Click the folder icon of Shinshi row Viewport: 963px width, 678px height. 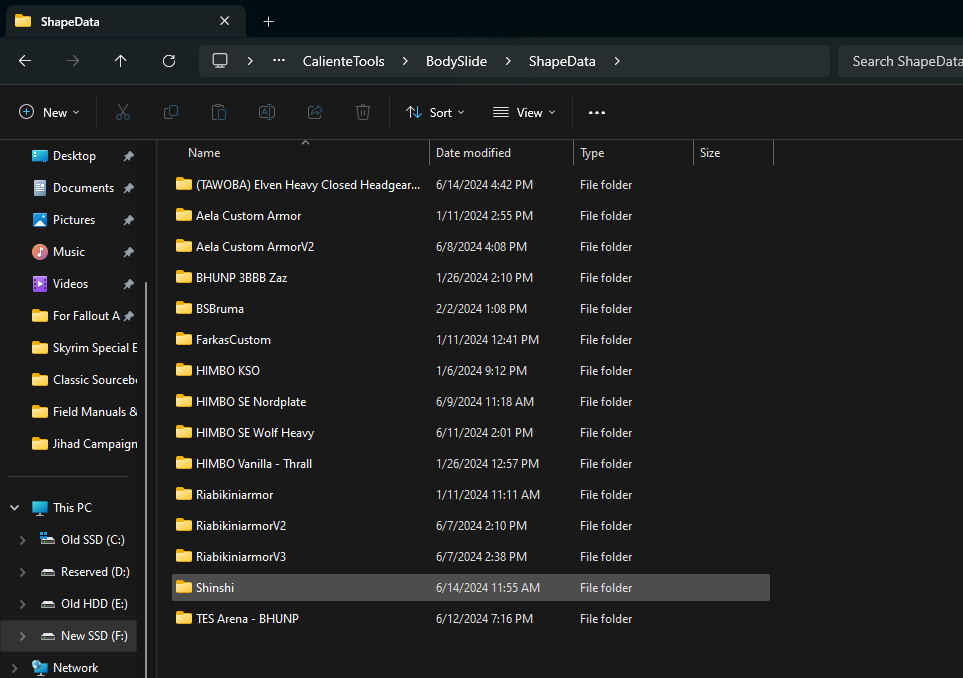coord(184,587)
